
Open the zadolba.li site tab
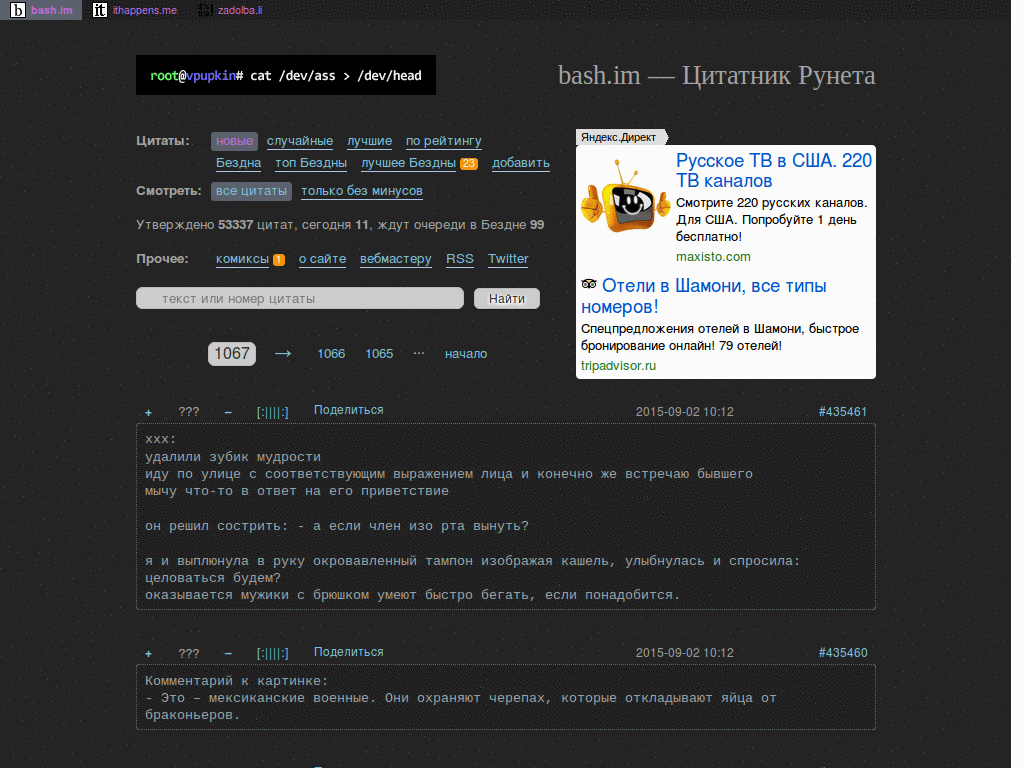[x=230, y=10]
